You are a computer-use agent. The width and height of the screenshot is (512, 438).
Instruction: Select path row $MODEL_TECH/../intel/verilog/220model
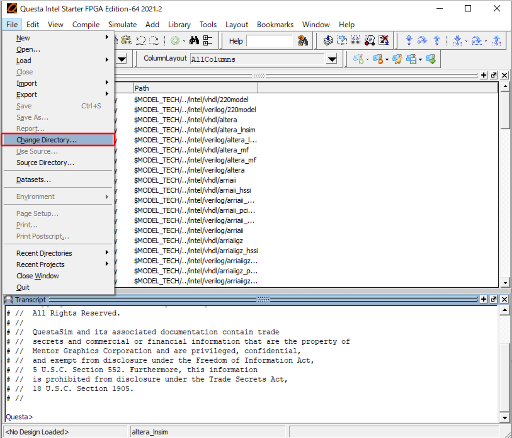coord(195,109)
